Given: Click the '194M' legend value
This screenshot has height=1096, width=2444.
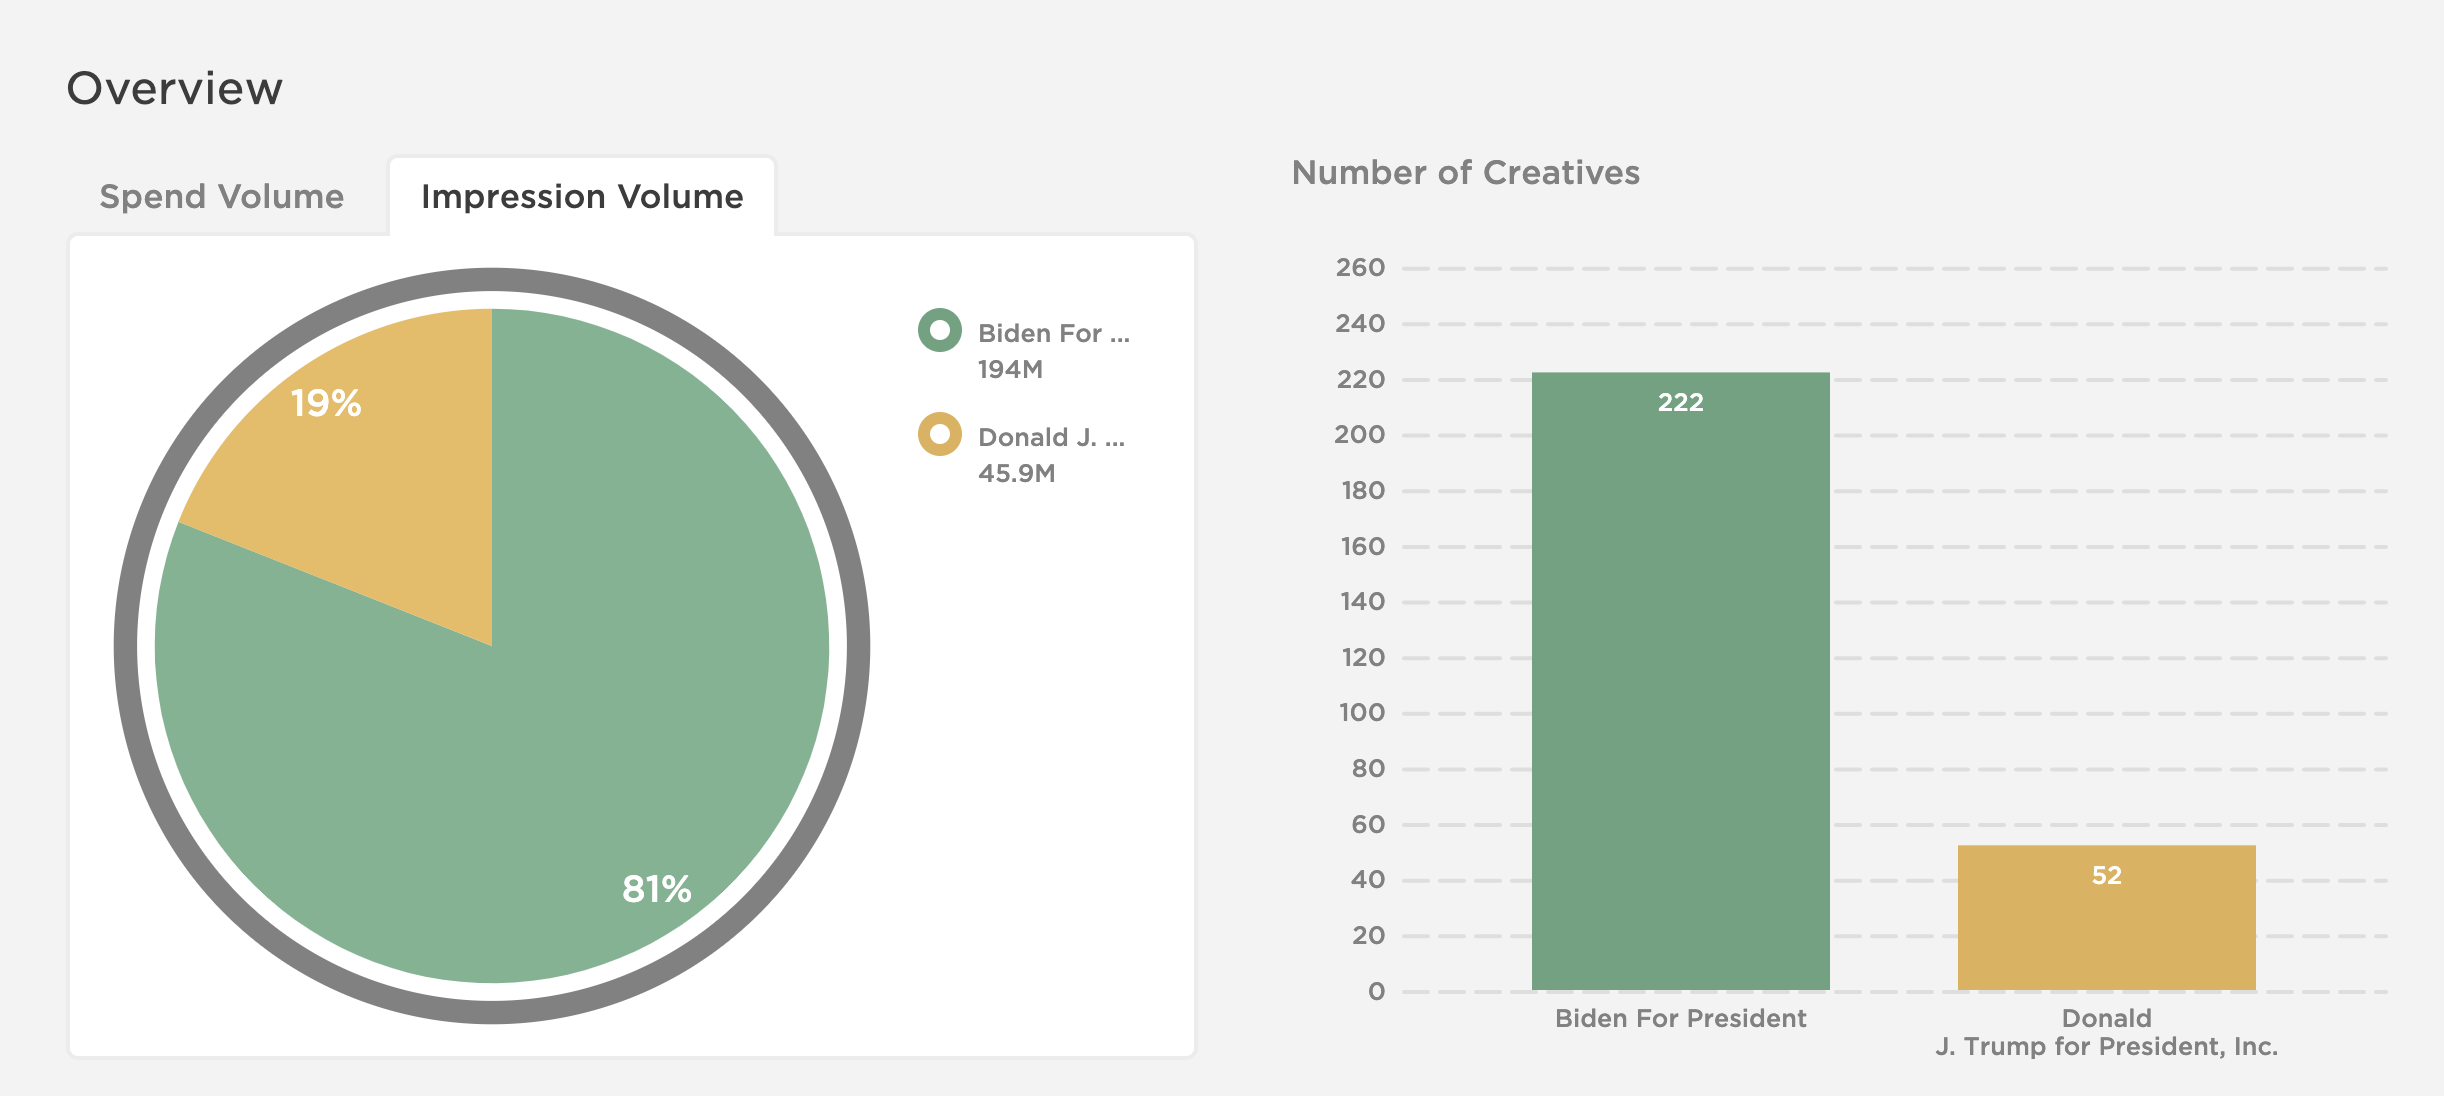Looking at the screenshot, I should [1010, 369].
